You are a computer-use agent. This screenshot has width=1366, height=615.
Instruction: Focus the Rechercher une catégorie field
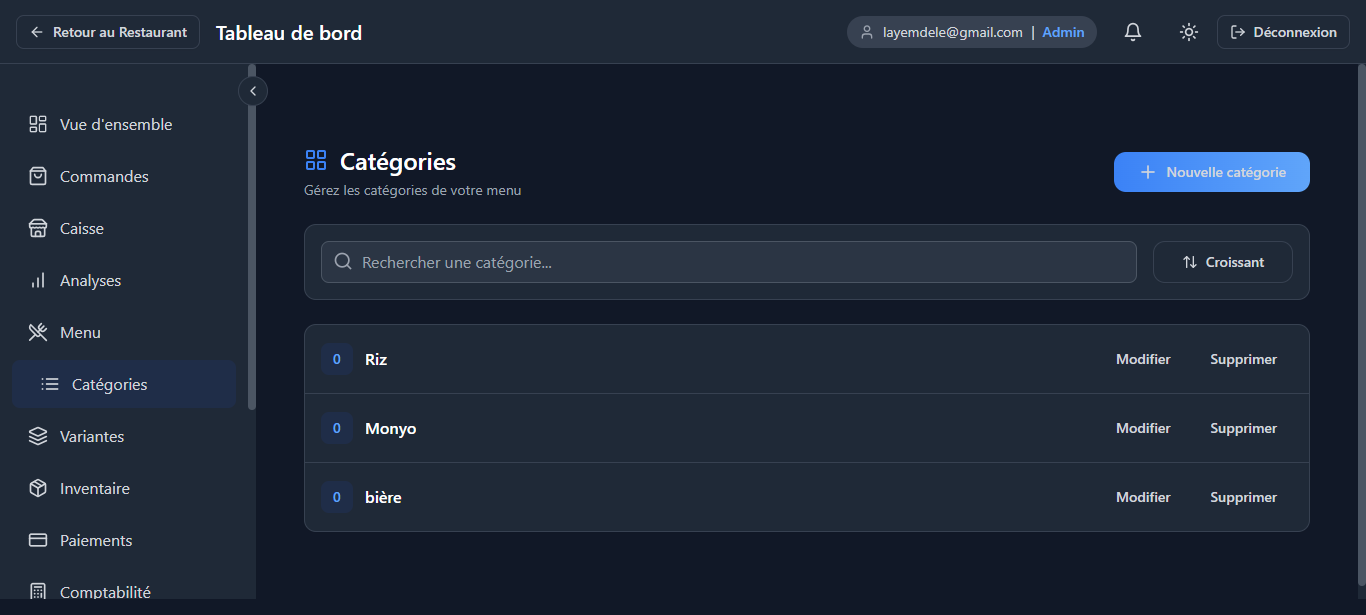[729, 262]
